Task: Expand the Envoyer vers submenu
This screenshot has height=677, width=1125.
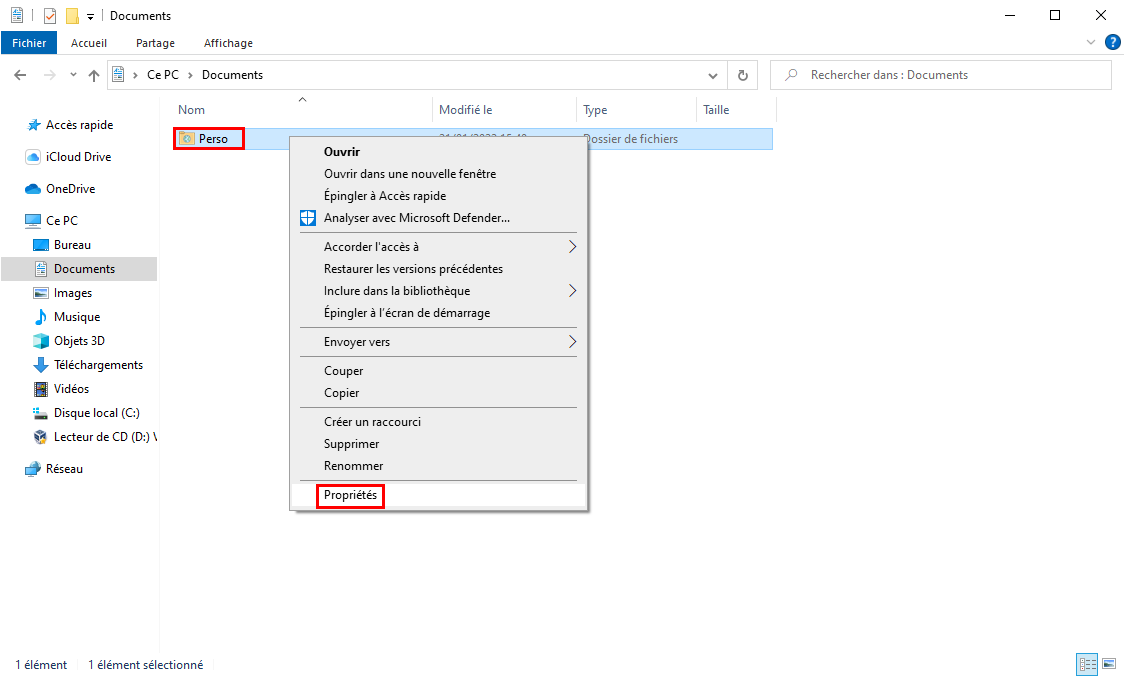Action: click(x=438, y=342)
